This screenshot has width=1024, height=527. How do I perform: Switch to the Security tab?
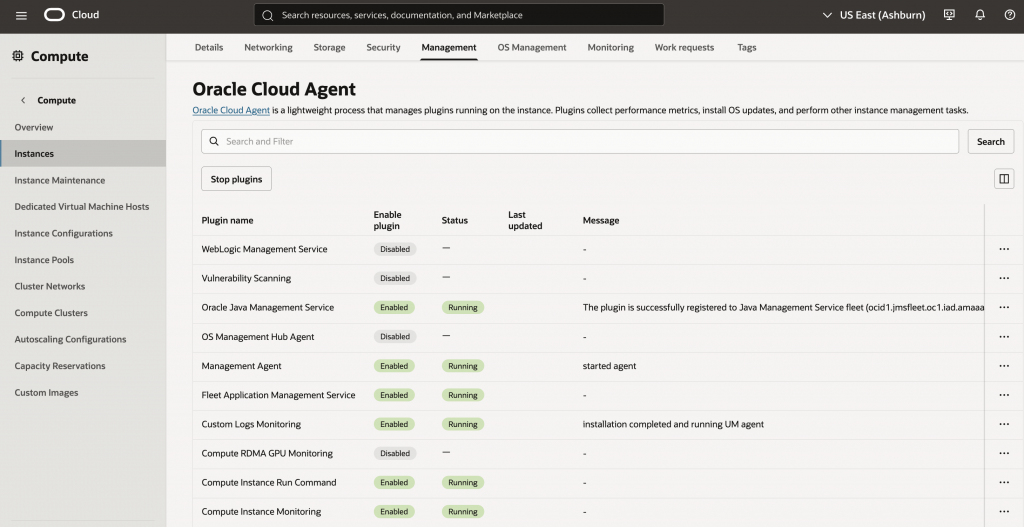coord(383,47)
